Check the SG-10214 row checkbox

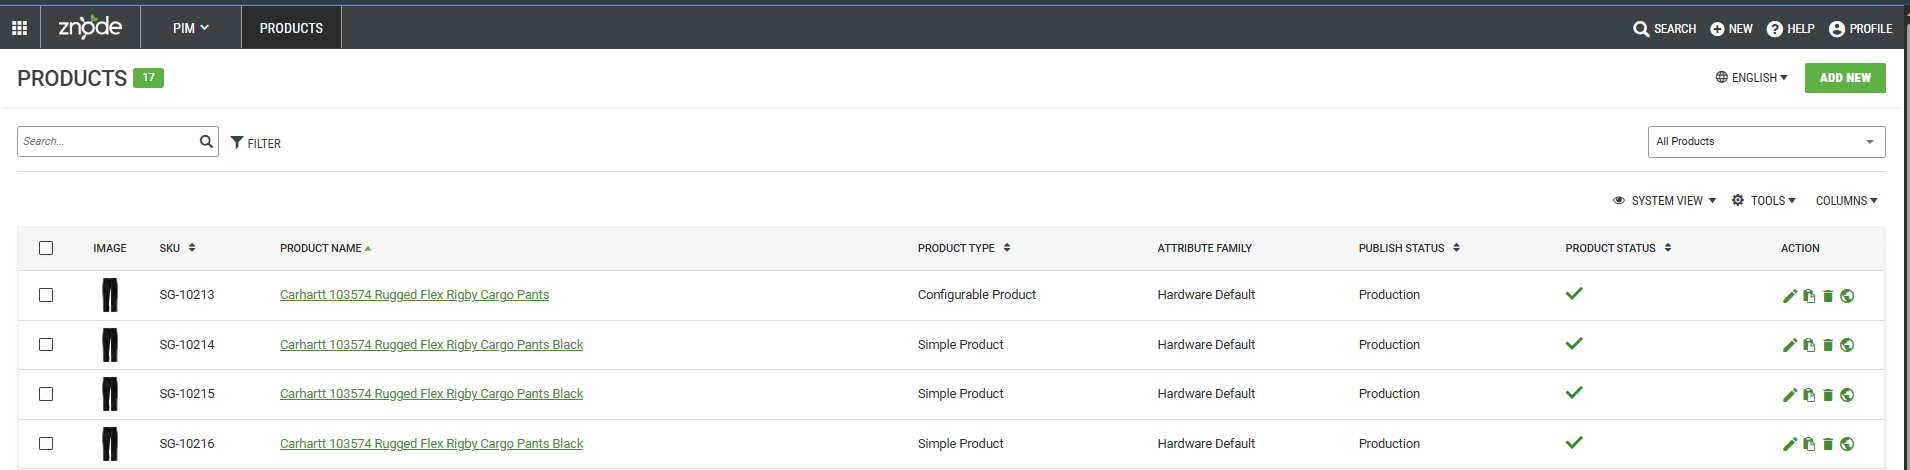coord(46,344)
